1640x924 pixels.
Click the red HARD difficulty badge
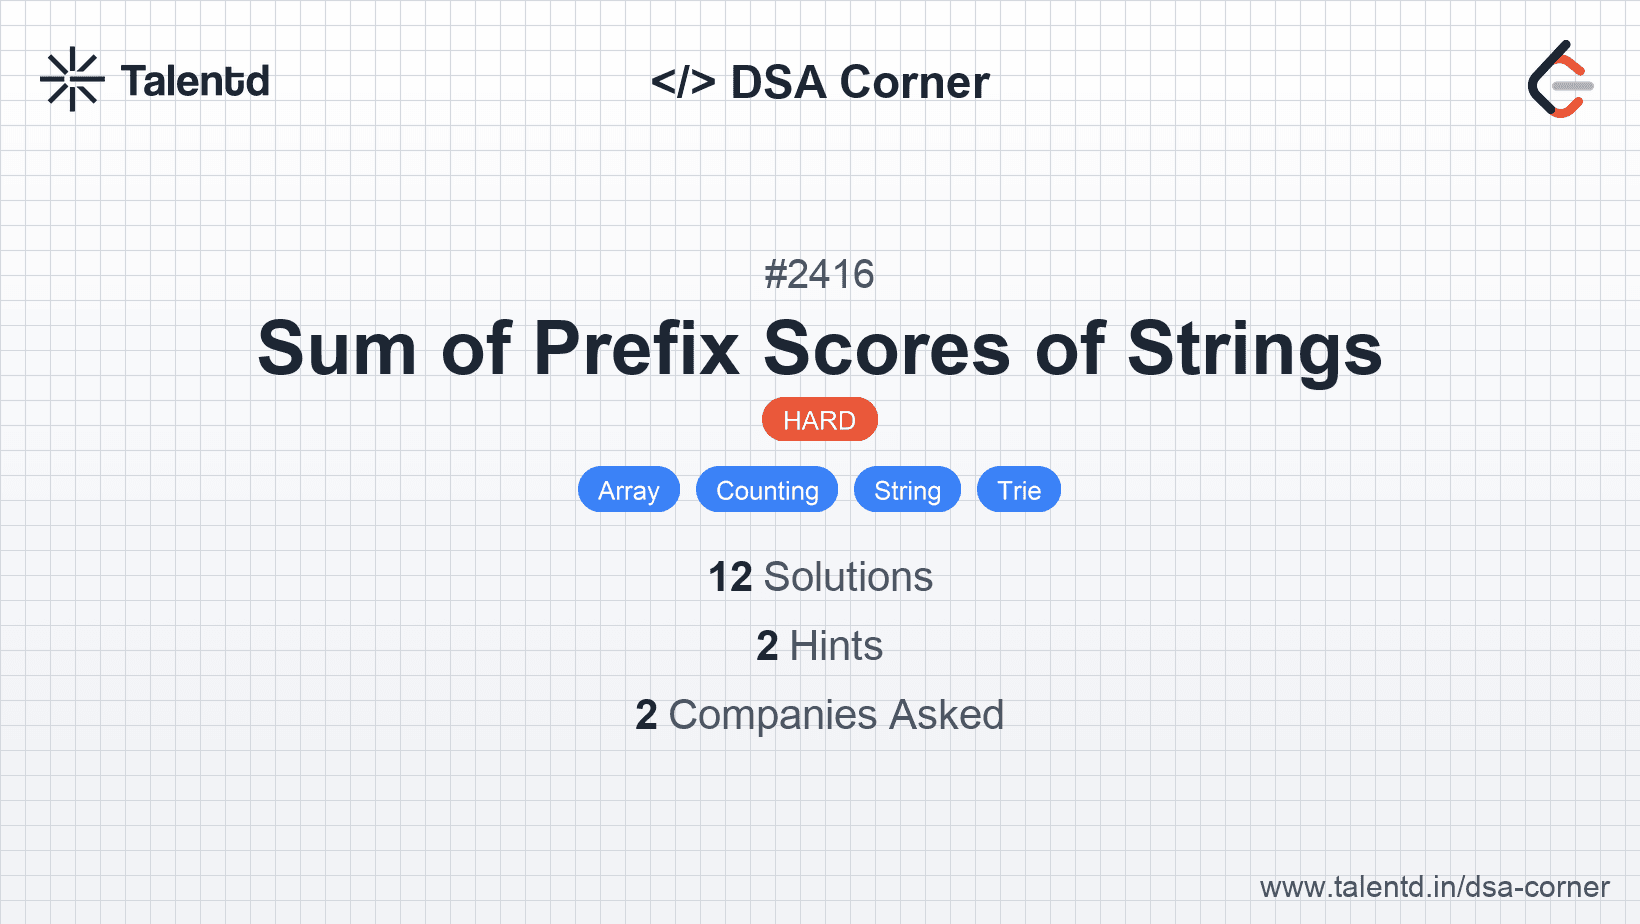click(x=819, y=420)
